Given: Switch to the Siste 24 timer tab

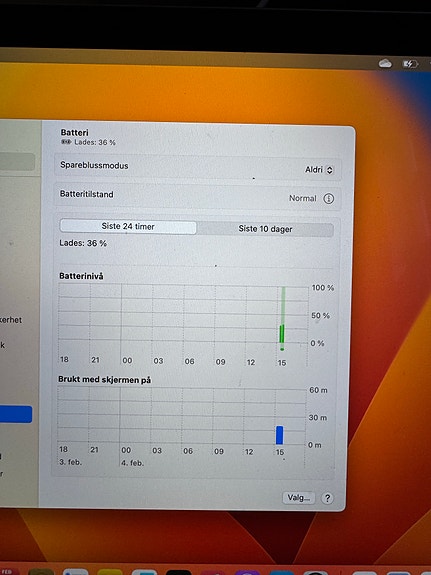Looking at the screenshot, I should click(x=128, y=226).
